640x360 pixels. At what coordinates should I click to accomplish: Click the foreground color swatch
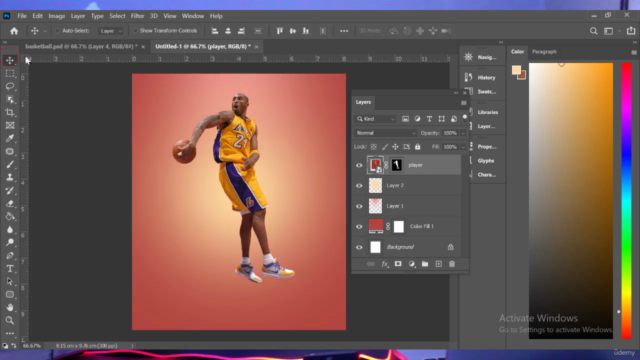pyautogui.click(x=516, y=70)
